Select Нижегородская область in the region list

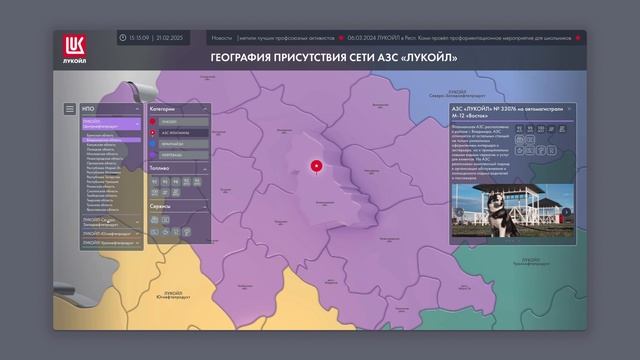point(104,159)
